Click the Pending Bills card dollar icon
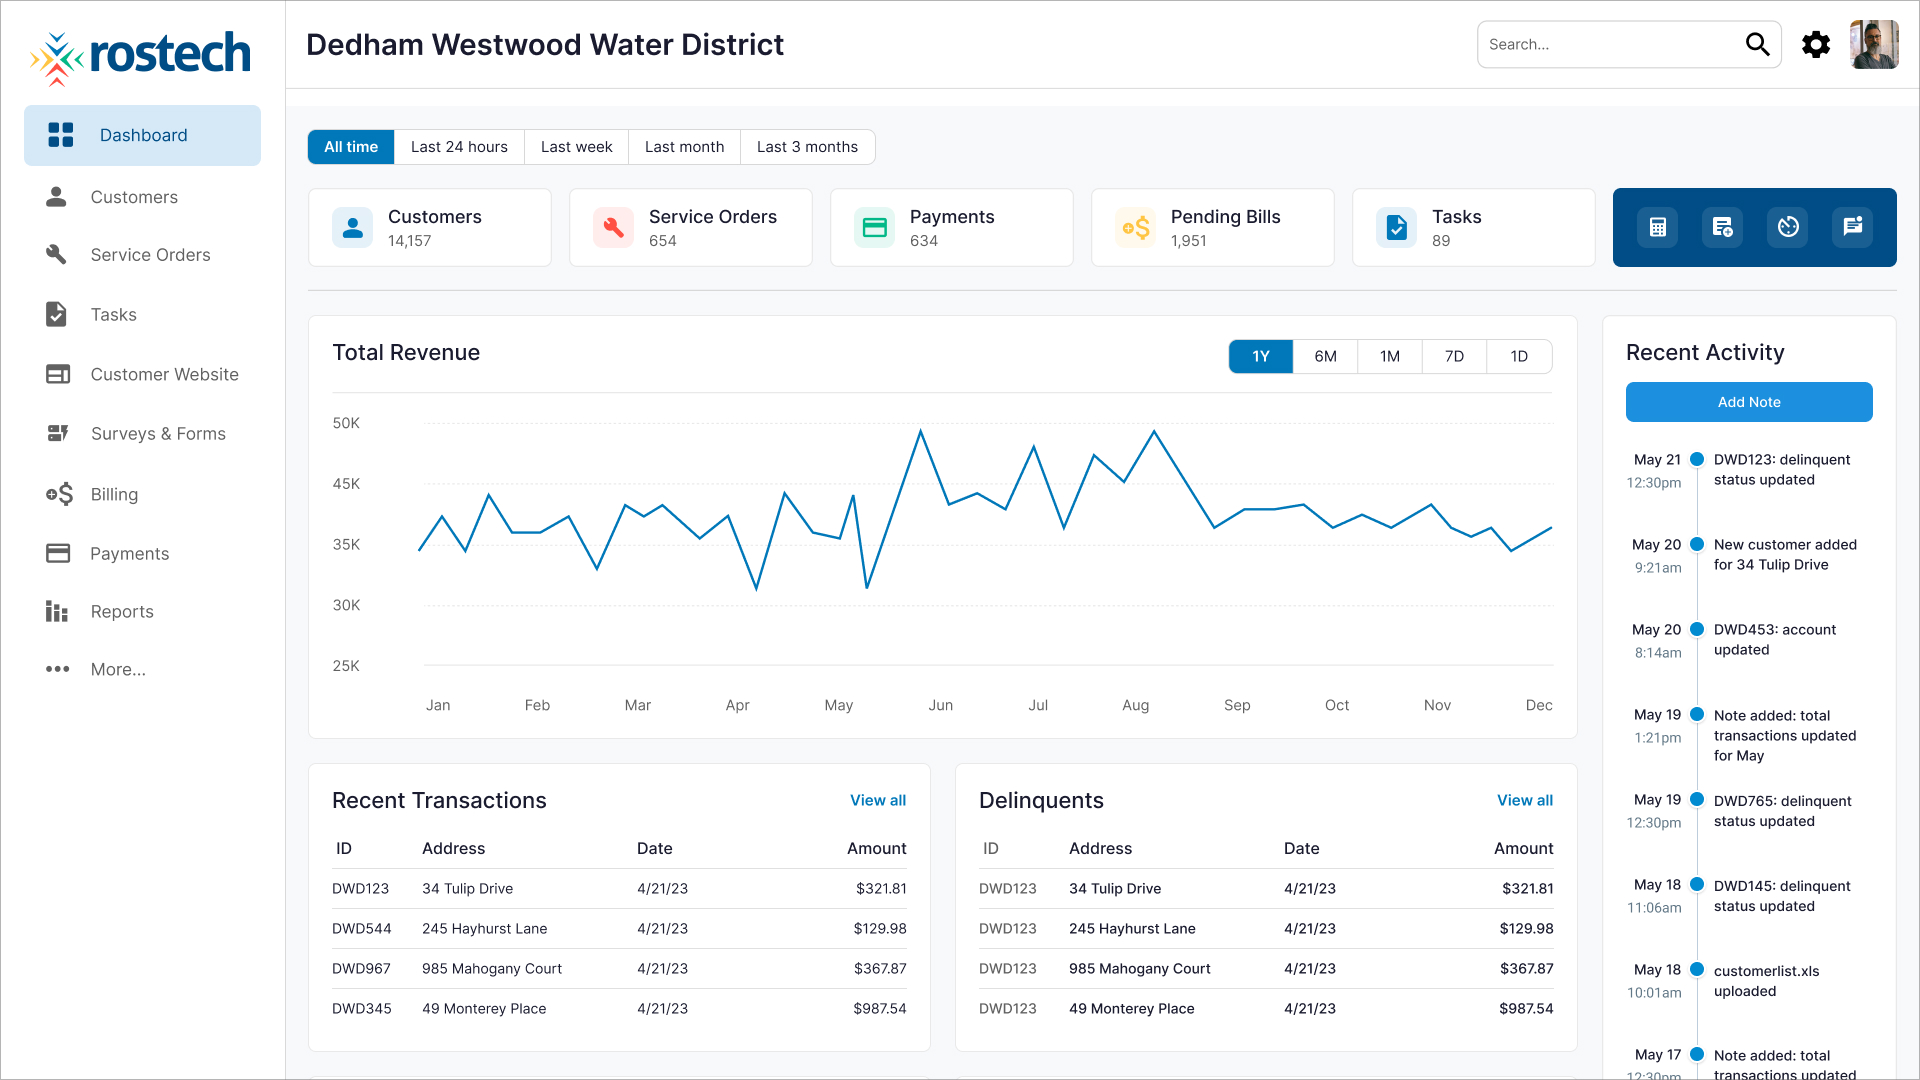 point(1136,228)
